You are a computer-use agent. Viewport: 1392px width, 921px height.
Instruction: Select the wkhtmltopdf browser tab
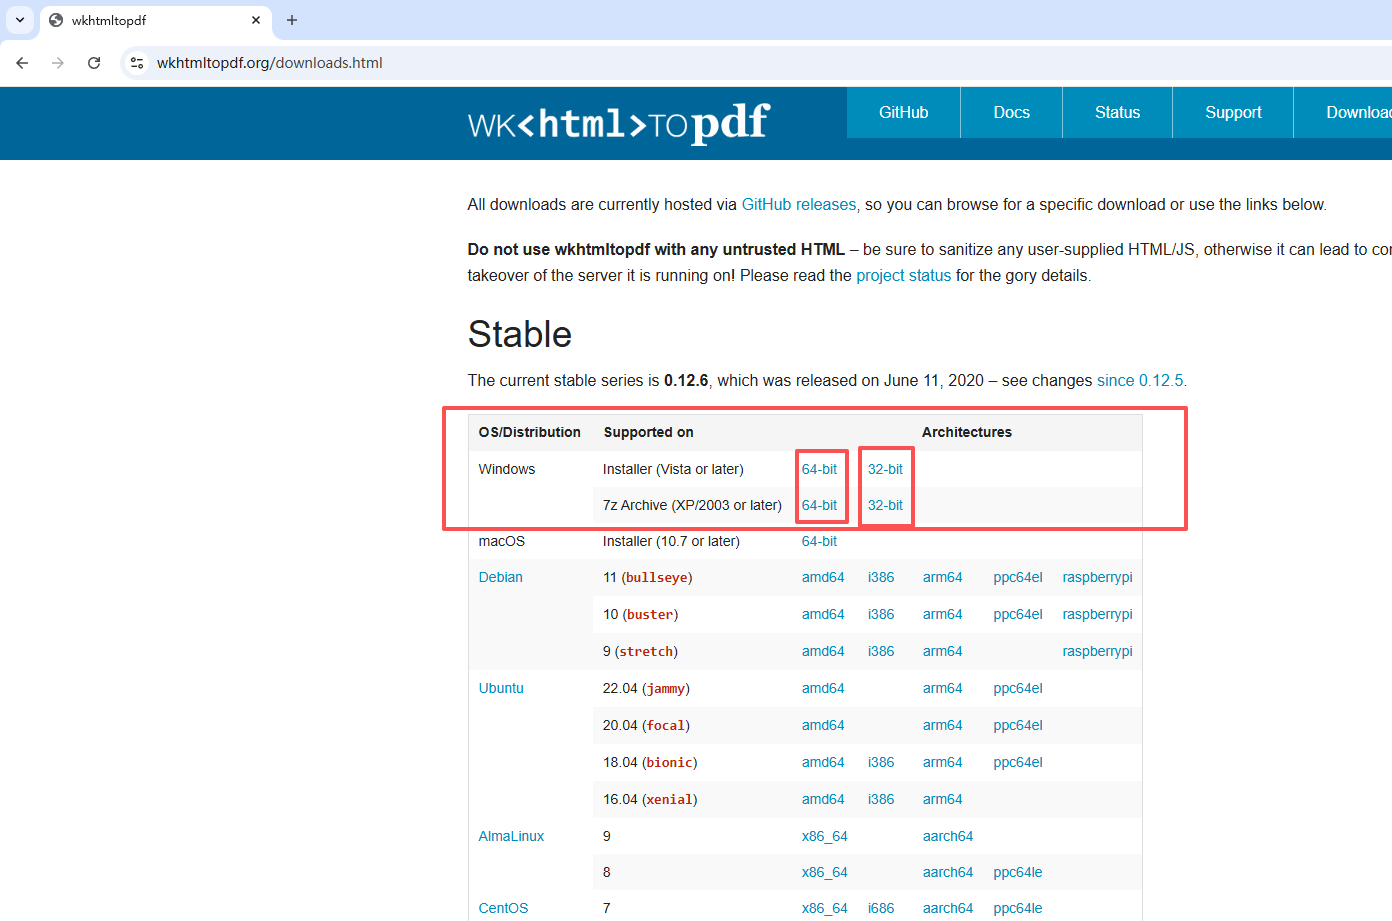click(155, 20)
